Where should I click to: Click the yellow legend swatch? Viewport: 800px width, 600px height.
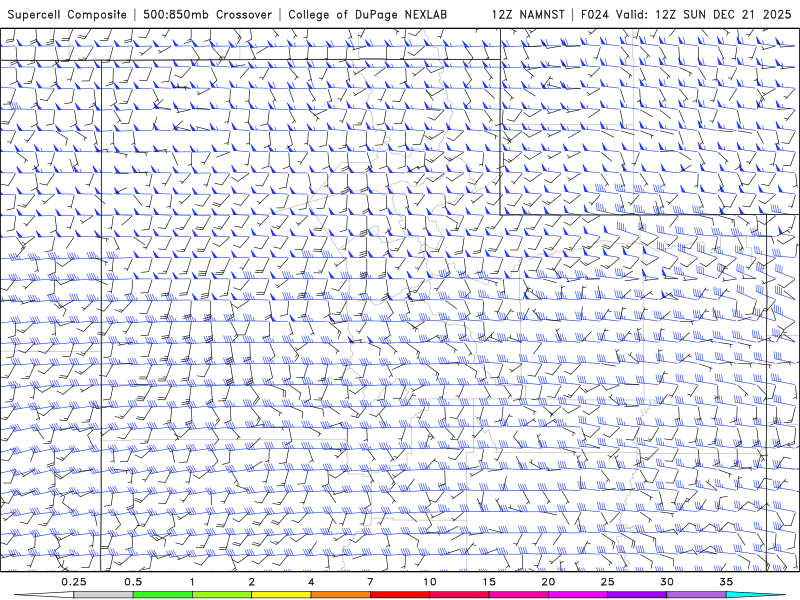[x=281, y=595]
